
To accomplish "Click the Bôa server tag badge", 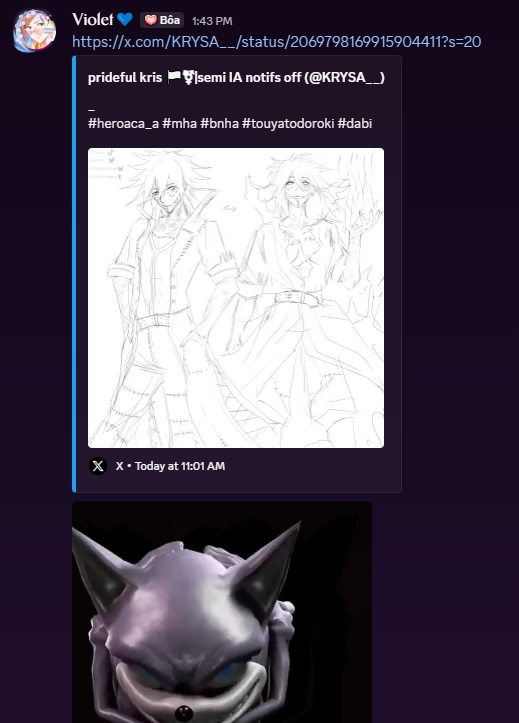I will tap(162, 20).
